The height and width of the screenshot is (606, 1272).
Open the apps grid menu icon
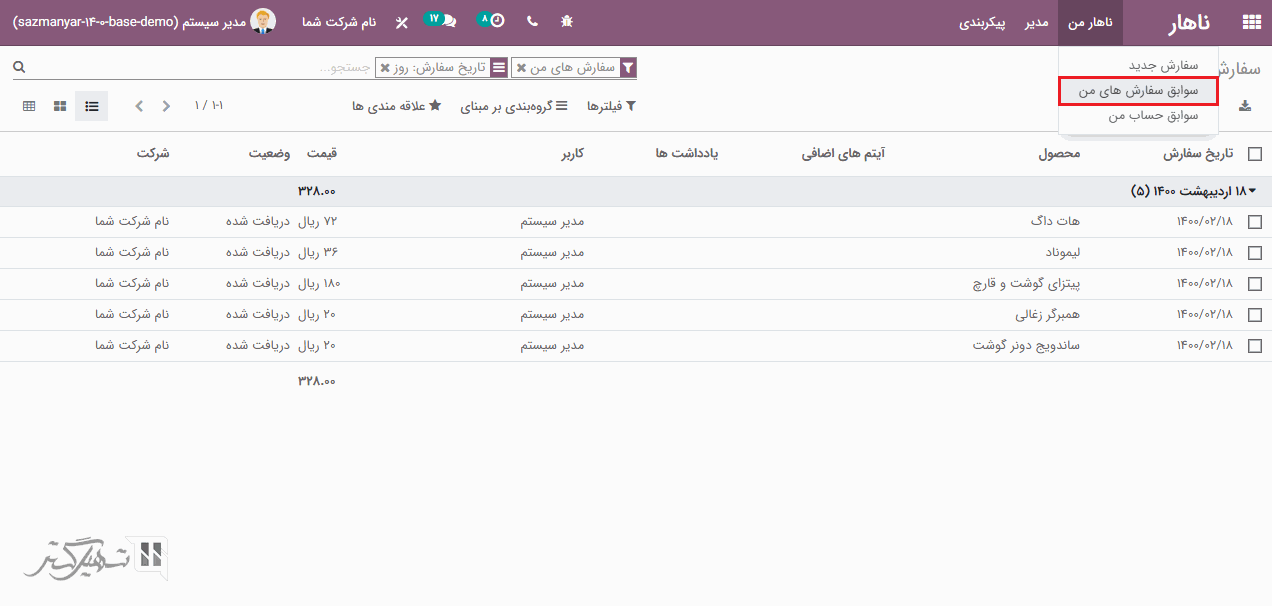coord(1250,22)
